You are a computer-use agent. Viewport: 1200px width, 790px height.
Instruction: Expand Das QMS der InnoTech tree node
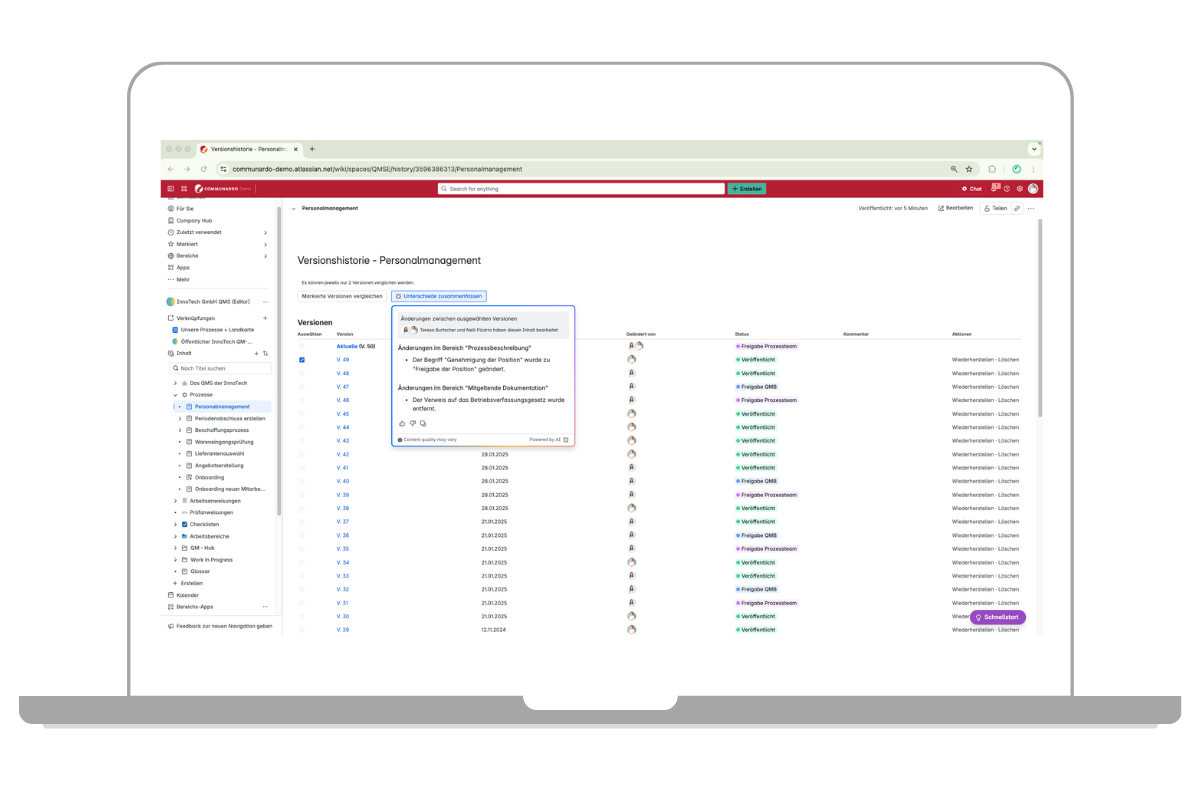coord(175,383)
